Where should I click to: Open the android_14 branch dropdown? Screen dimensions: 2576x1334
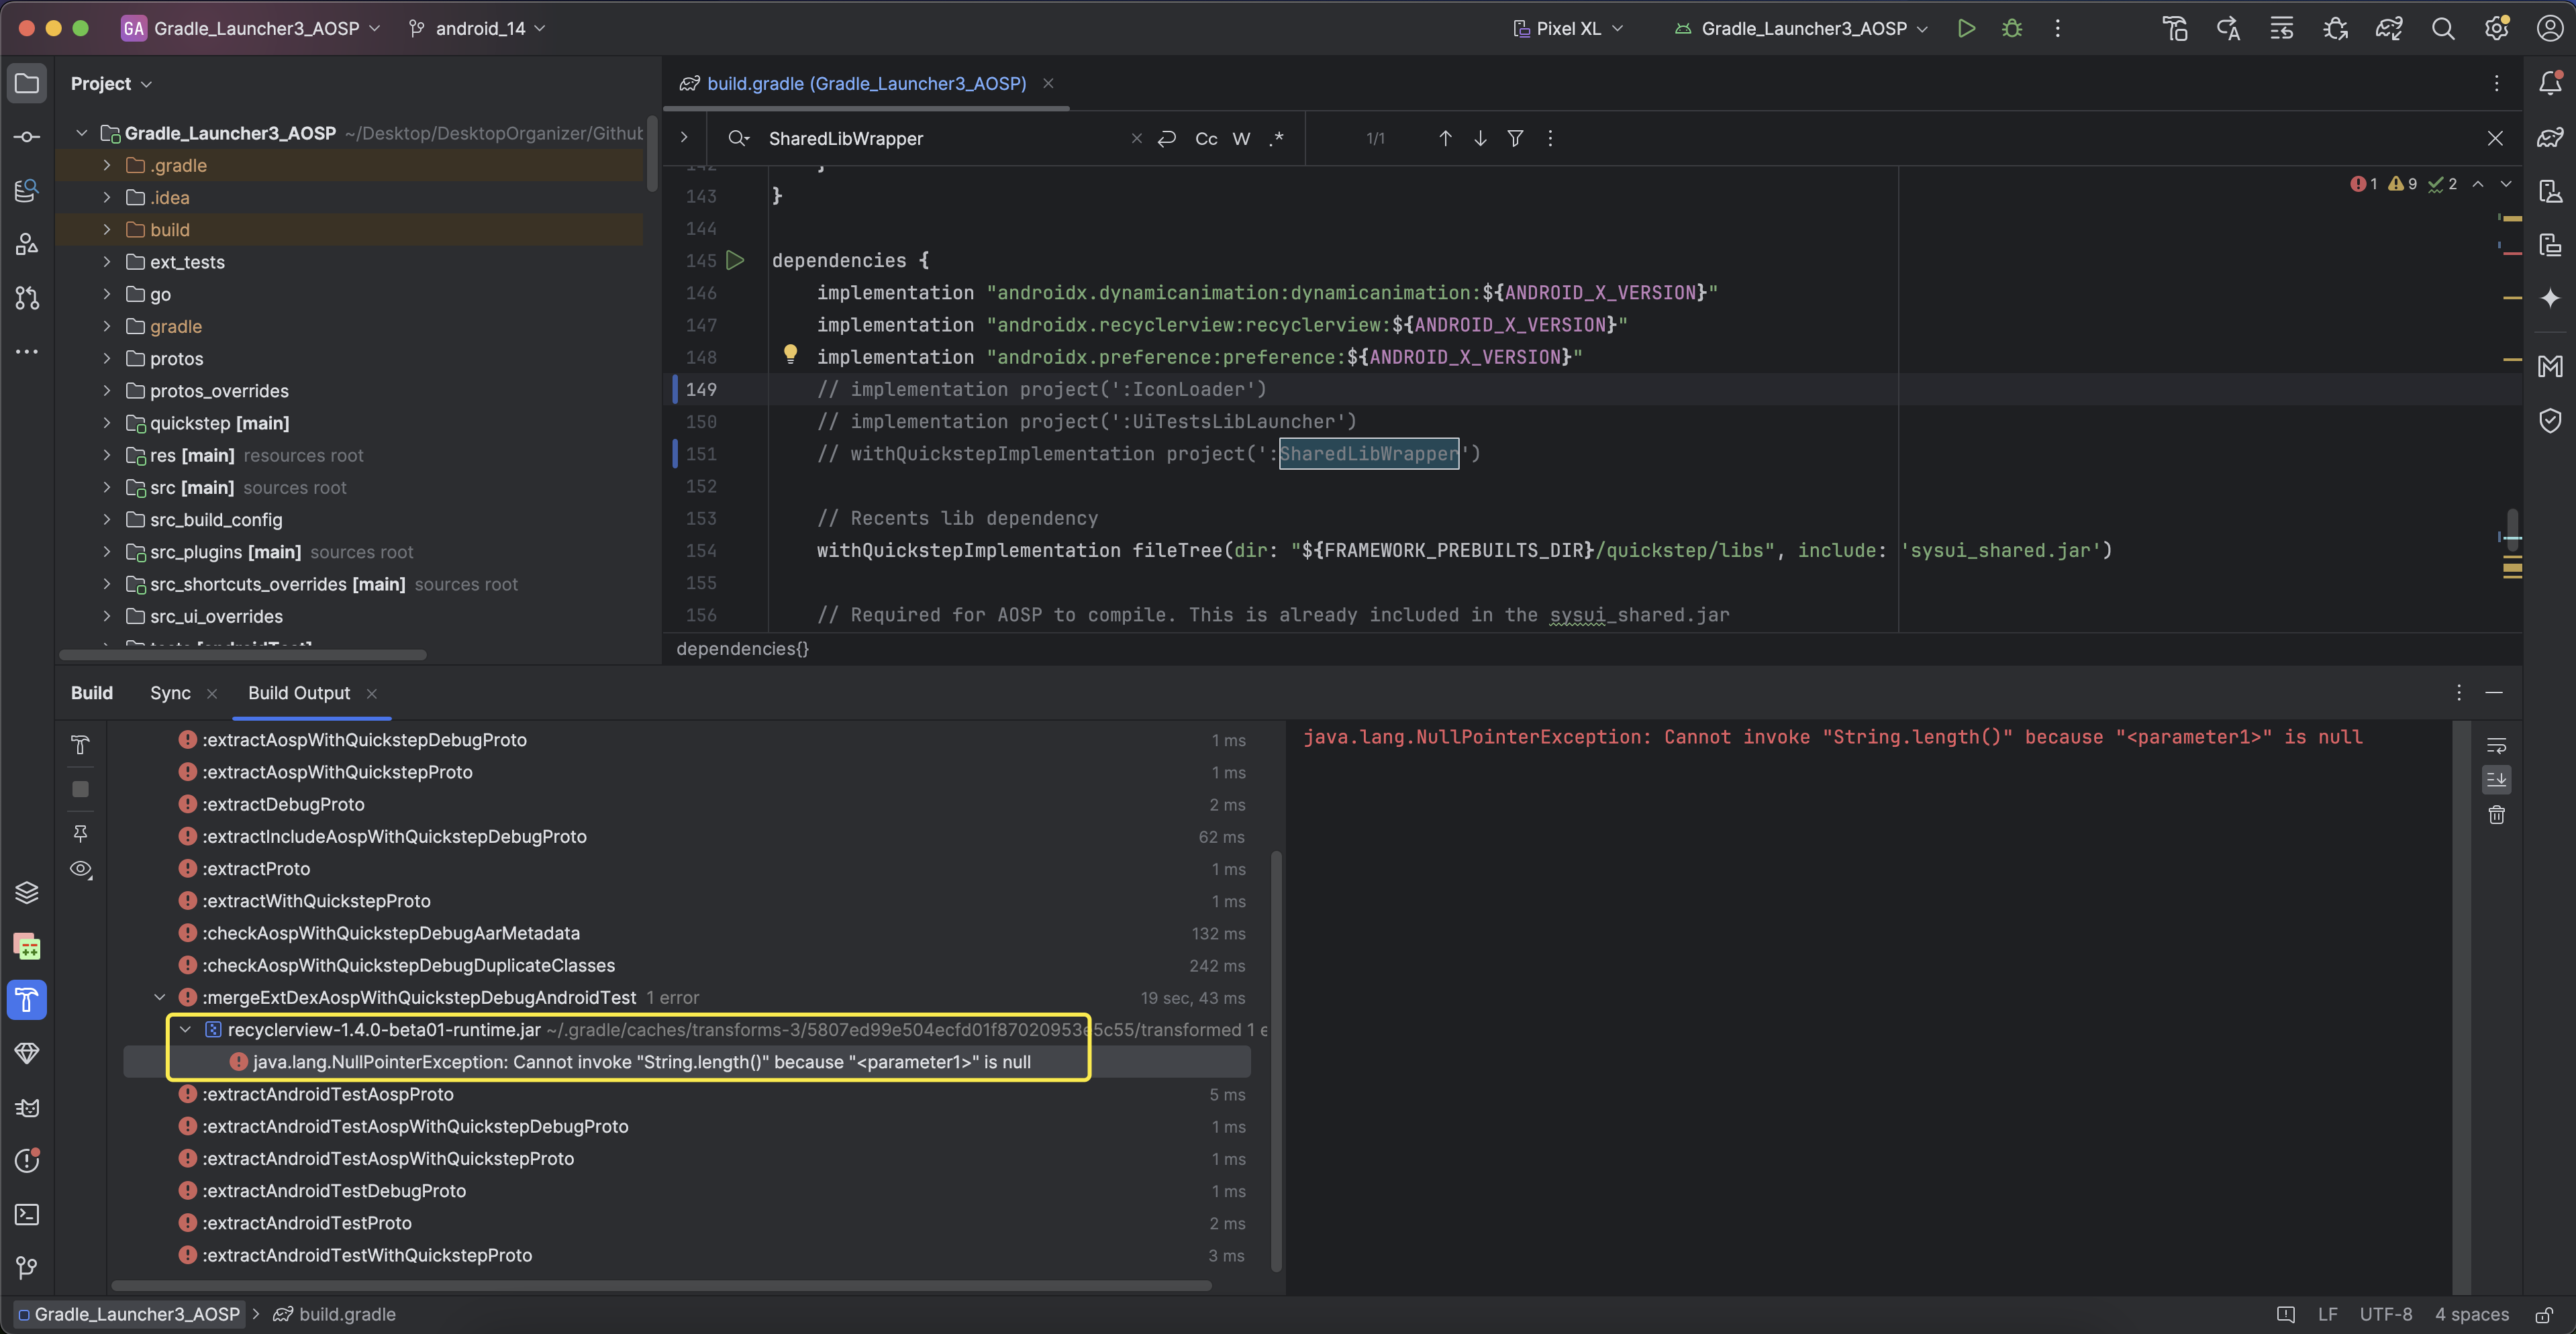478,28
